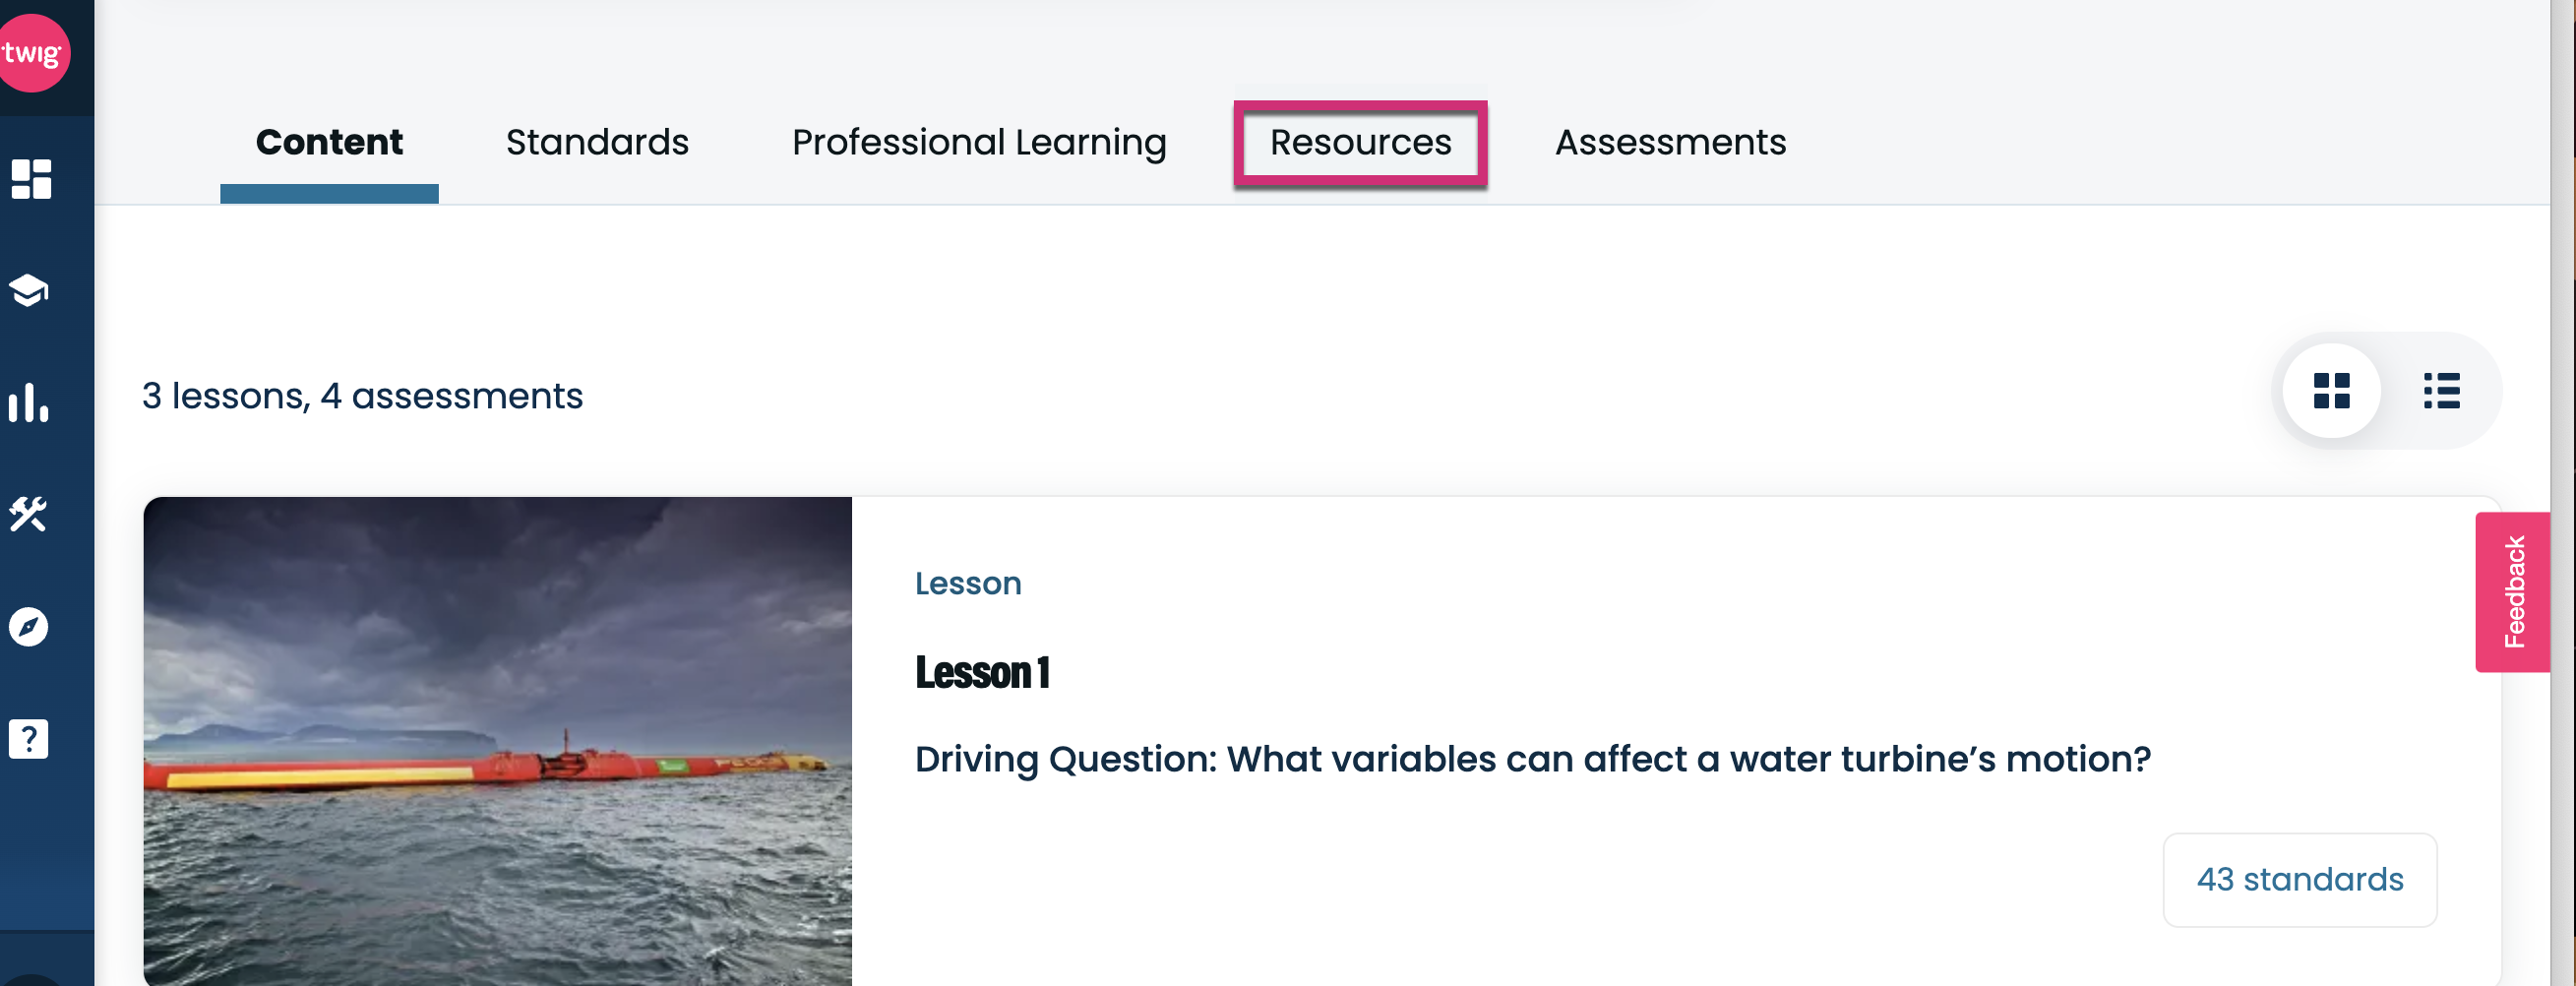Open the hammer and wrench tools icon
The image size is (2576, 986).
coord(28,514)
